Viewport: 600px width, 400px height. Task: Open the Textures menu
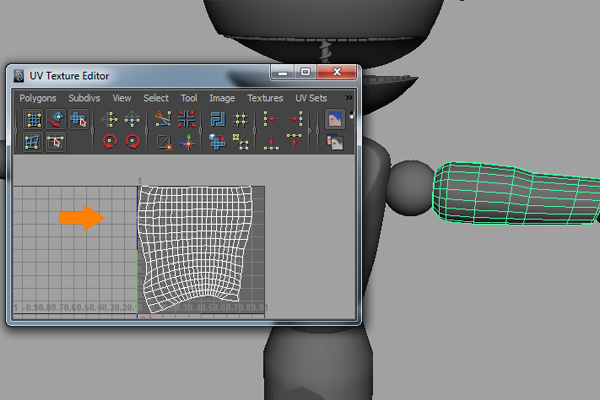(265, 98)
